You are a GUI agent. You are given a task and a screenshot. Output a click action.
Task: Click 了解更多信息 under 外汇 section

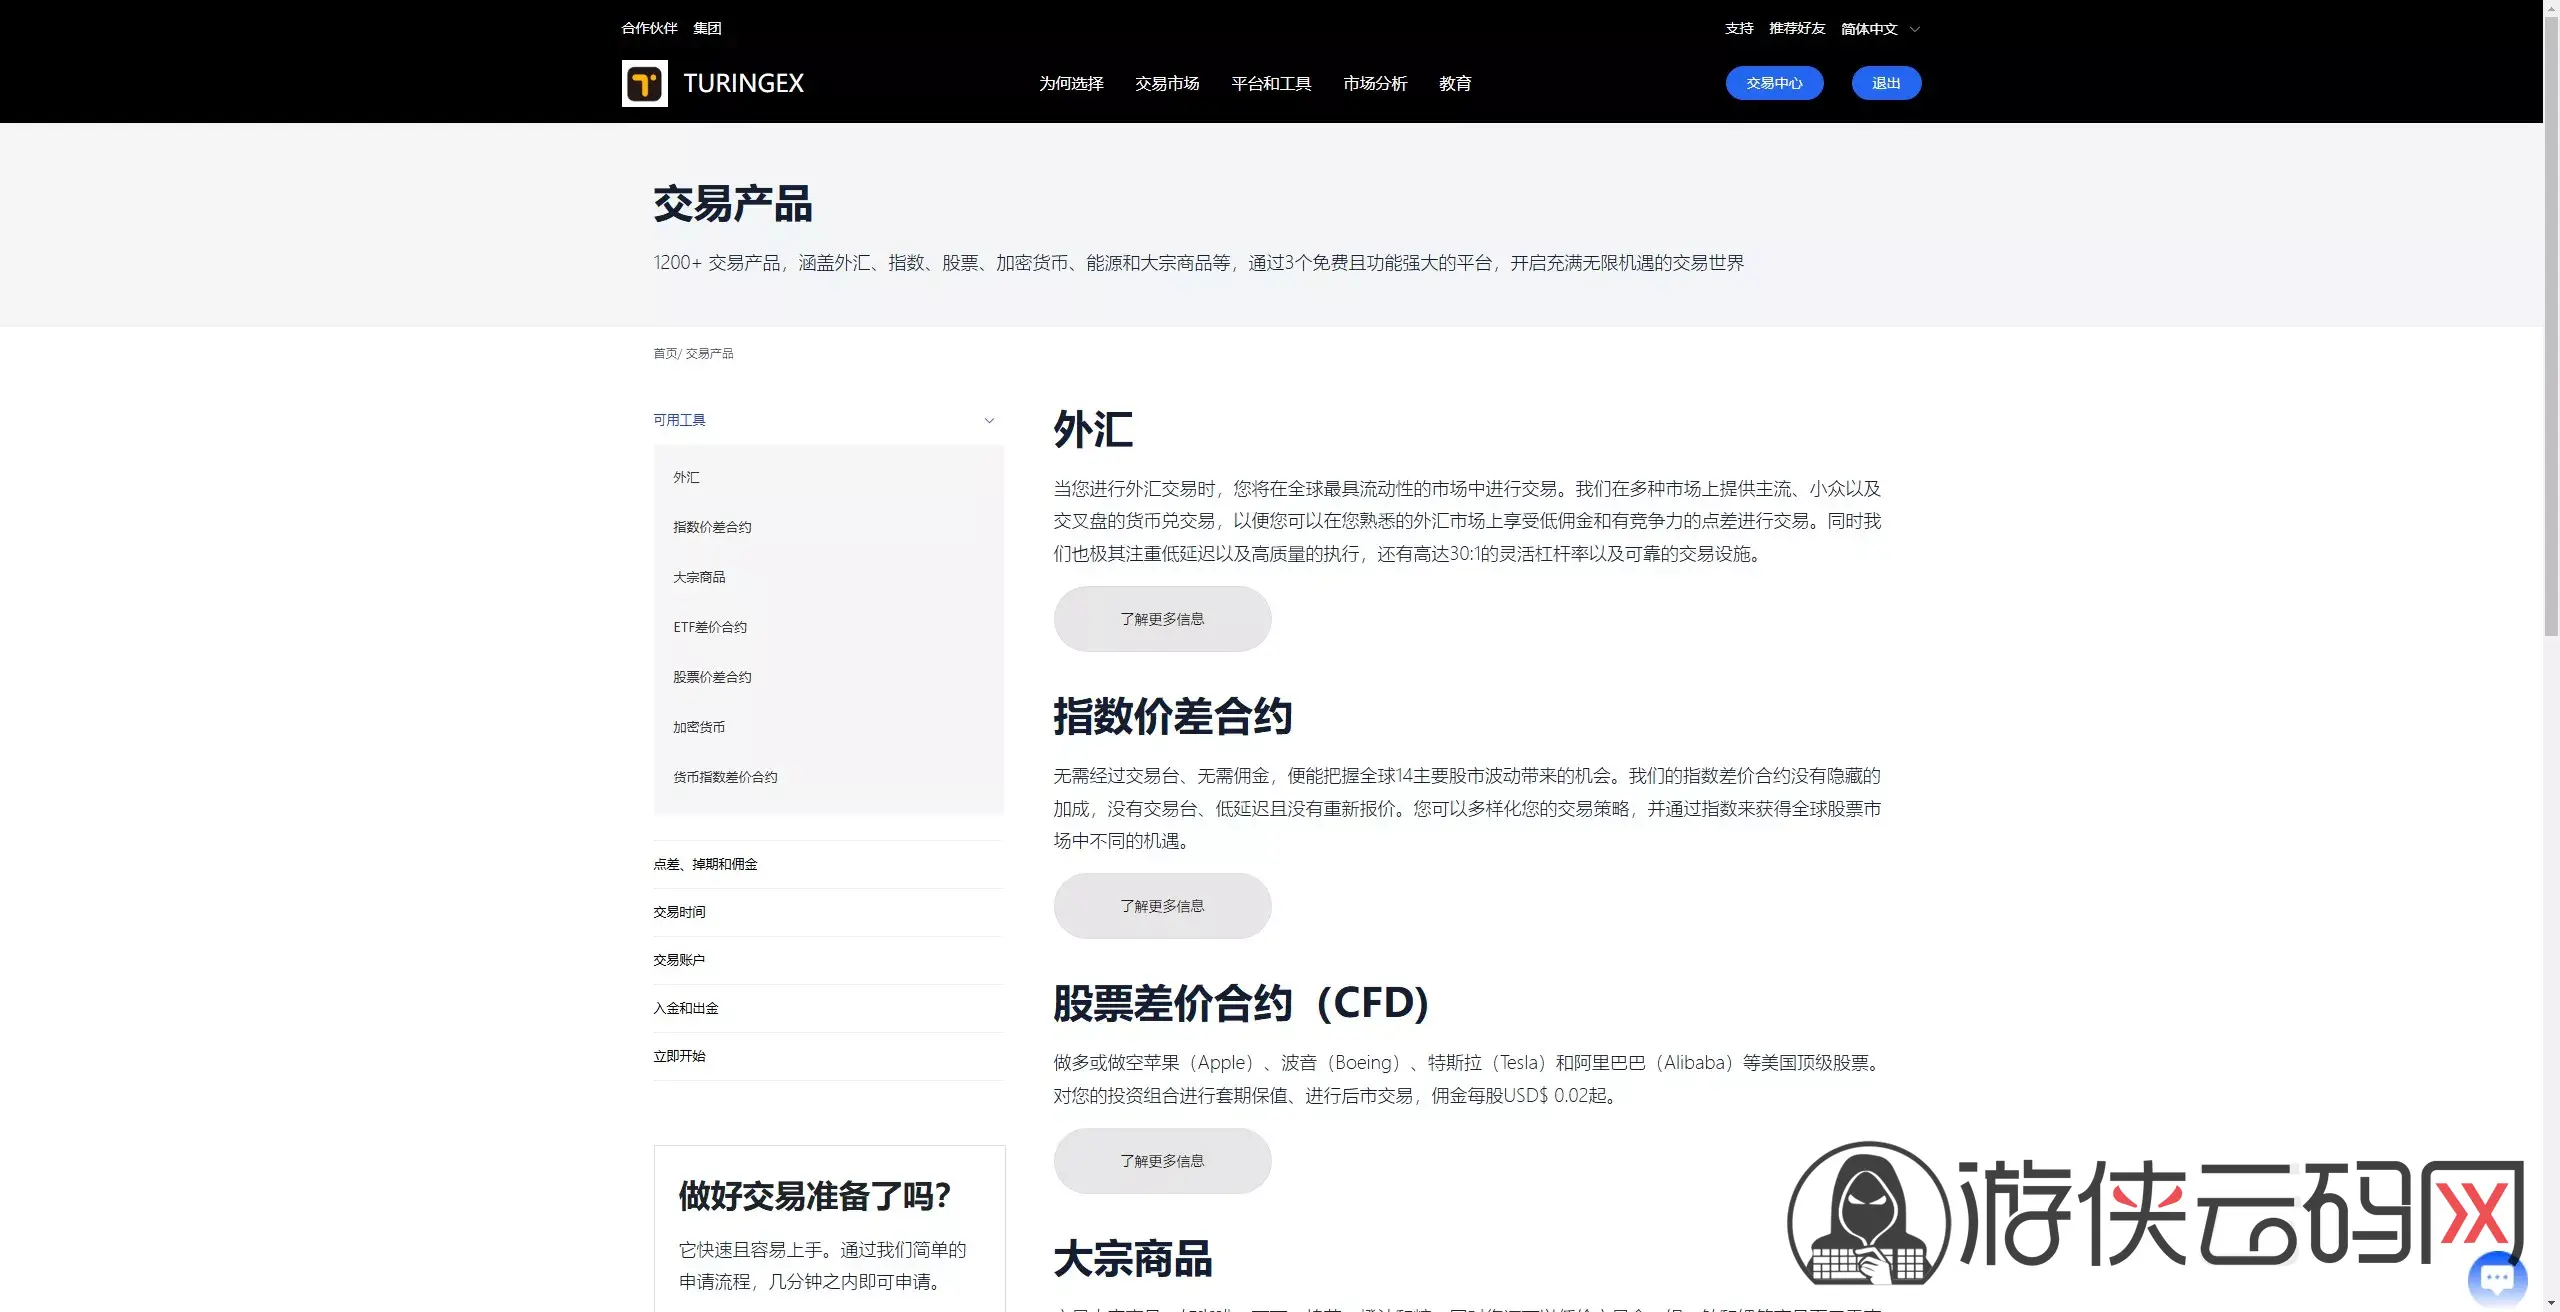[x=1162, y=619]
